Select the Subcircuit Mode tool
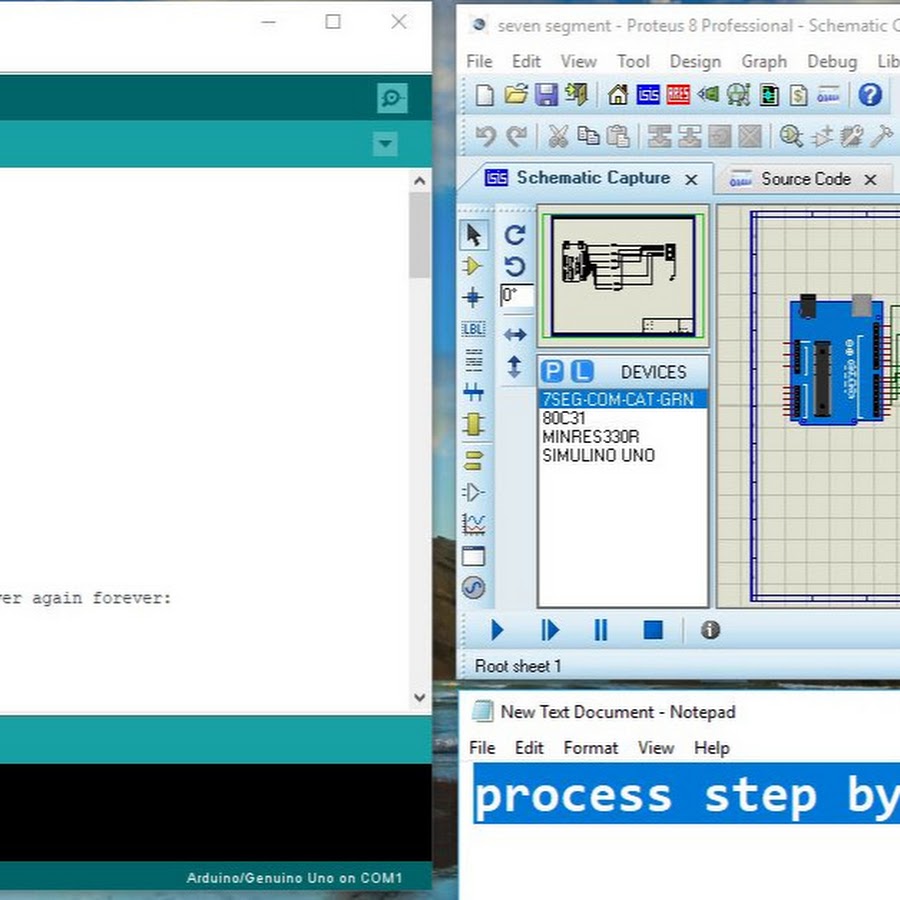The image size is (900, 900). (x=474, y=424)
